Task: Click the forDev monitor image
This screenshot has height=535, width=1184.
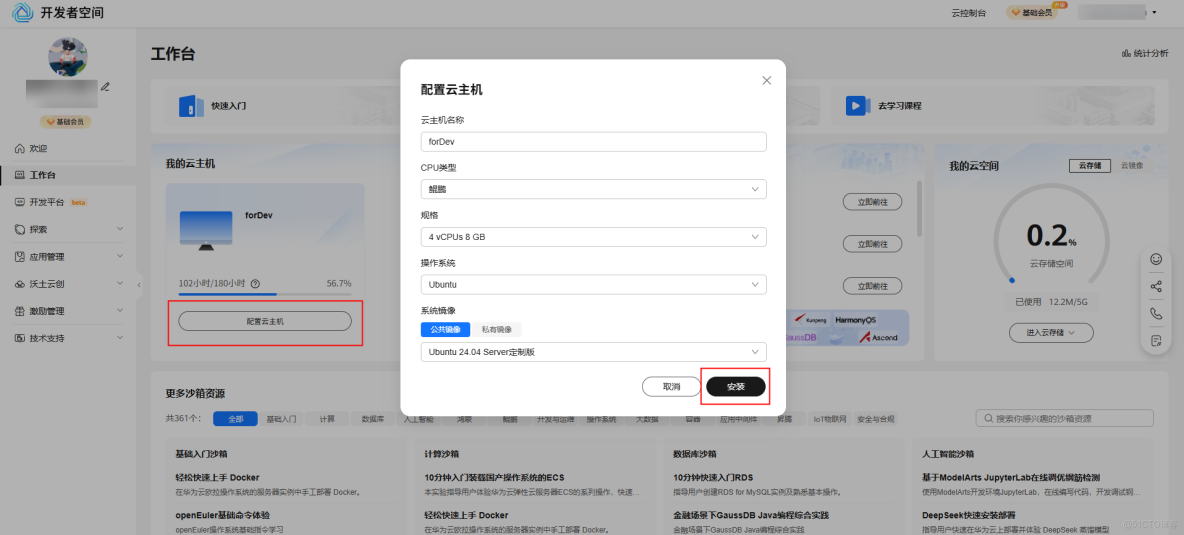Action: click(205, 232)
